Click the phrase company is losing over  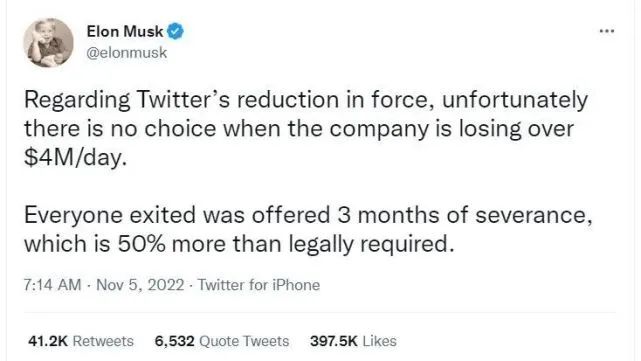coord(451,129)
